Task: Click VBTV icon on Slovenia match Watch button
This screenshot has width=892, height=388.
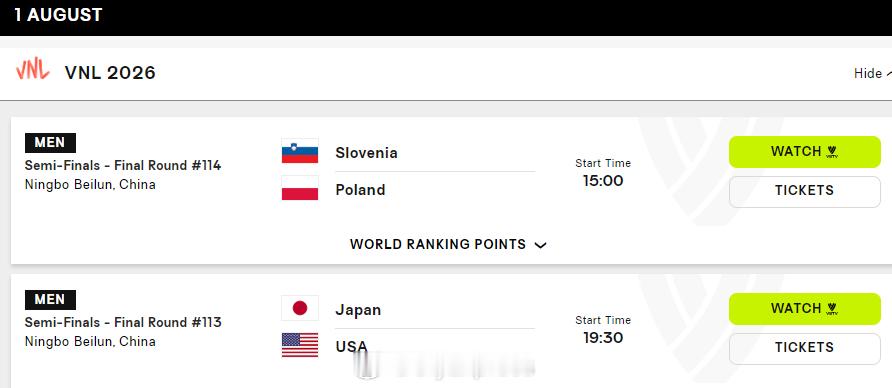Action: [832, 152]
